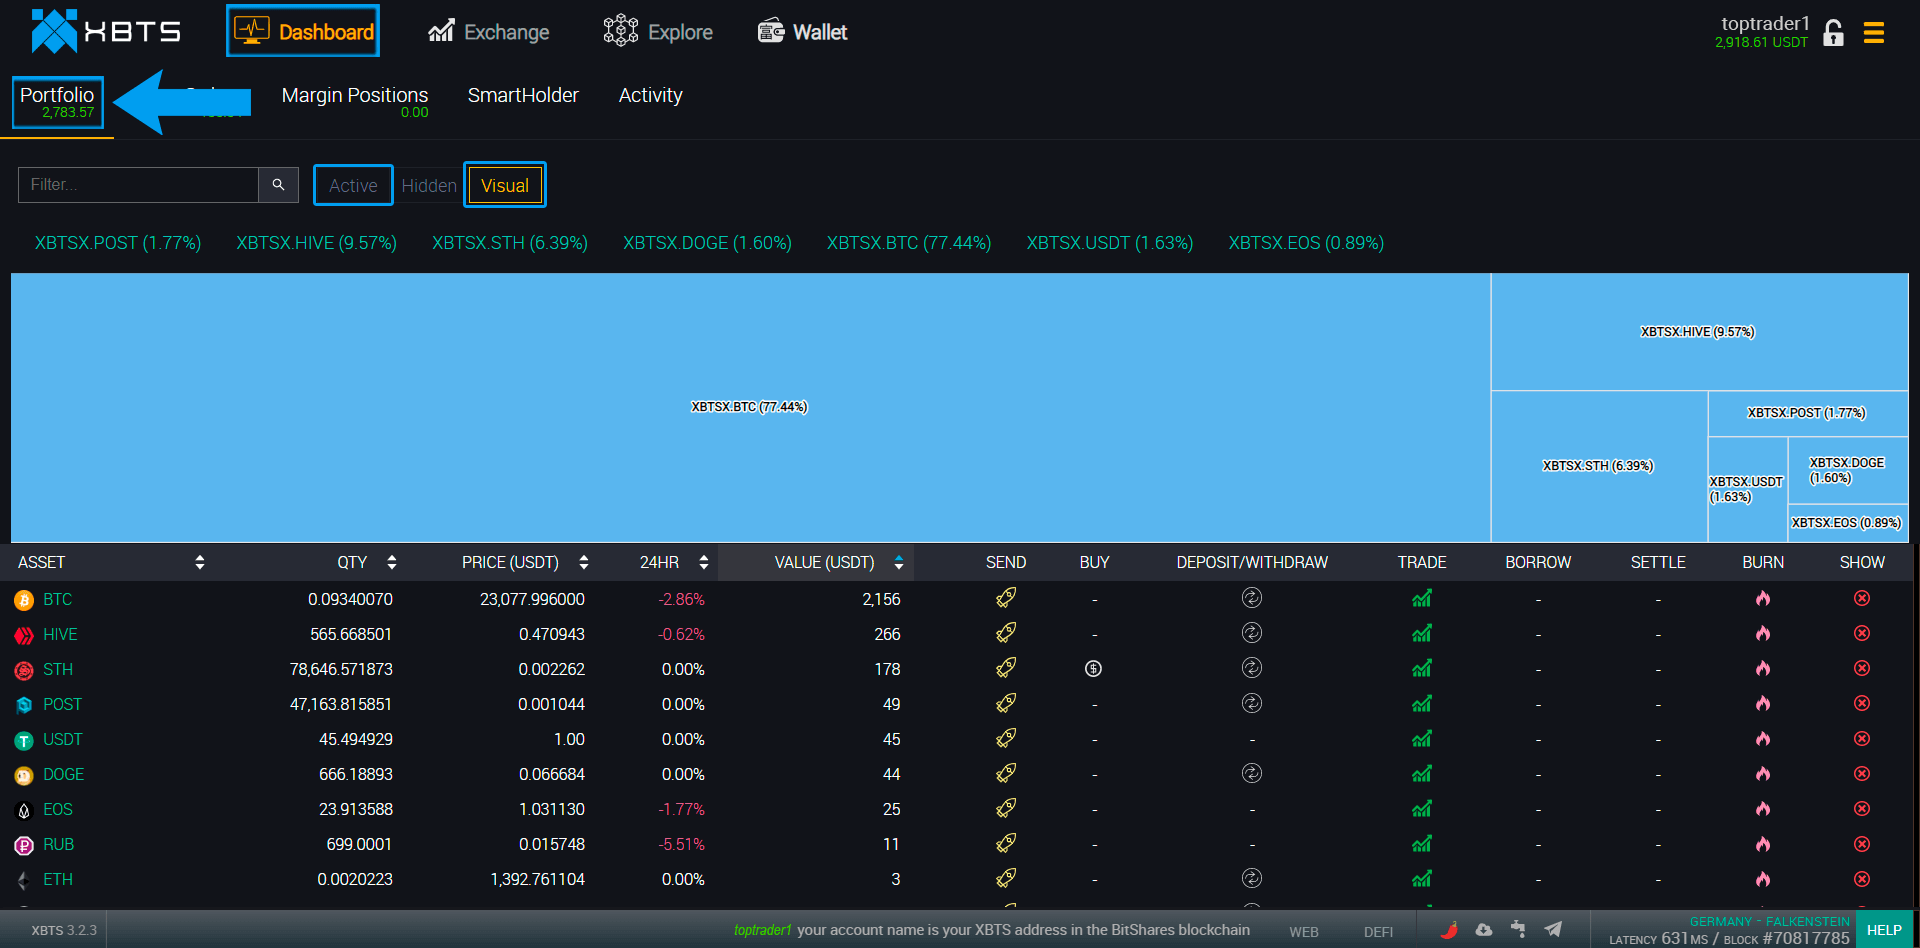Click the account lock icon
This screenshot has width=1920, height=948.
click(1833, 33)
